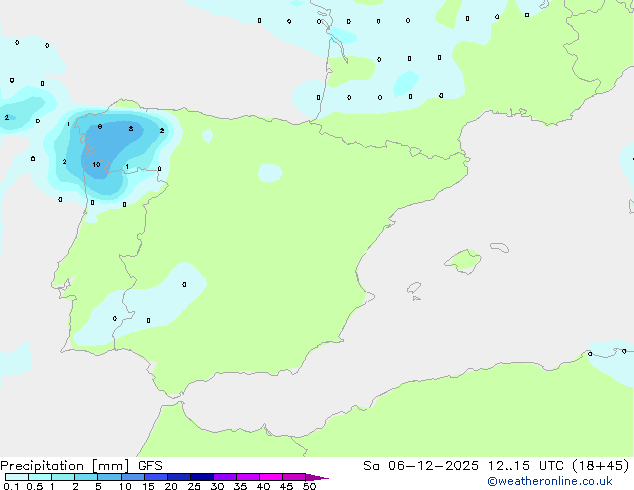Click the "20" legend scale label

coord(171,486)
